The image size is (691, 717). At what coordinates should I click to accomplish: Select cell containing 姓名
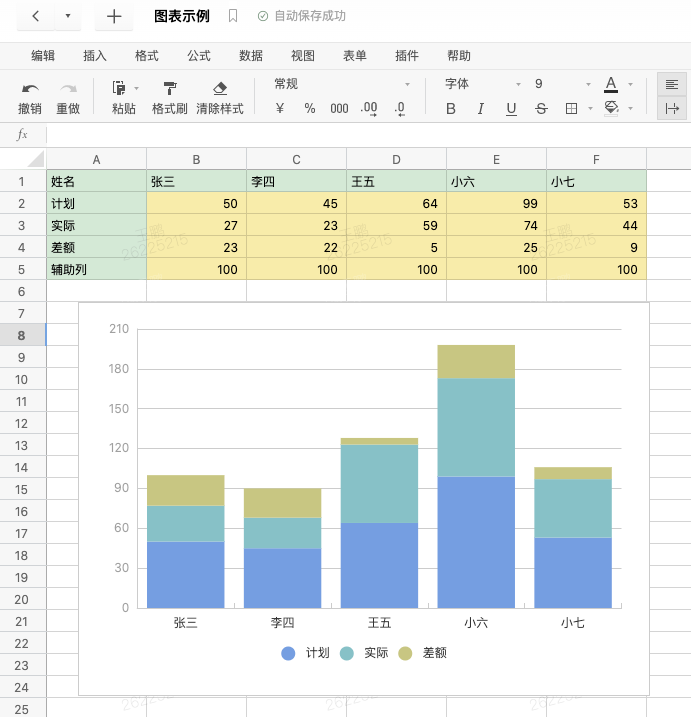point(96,182)
